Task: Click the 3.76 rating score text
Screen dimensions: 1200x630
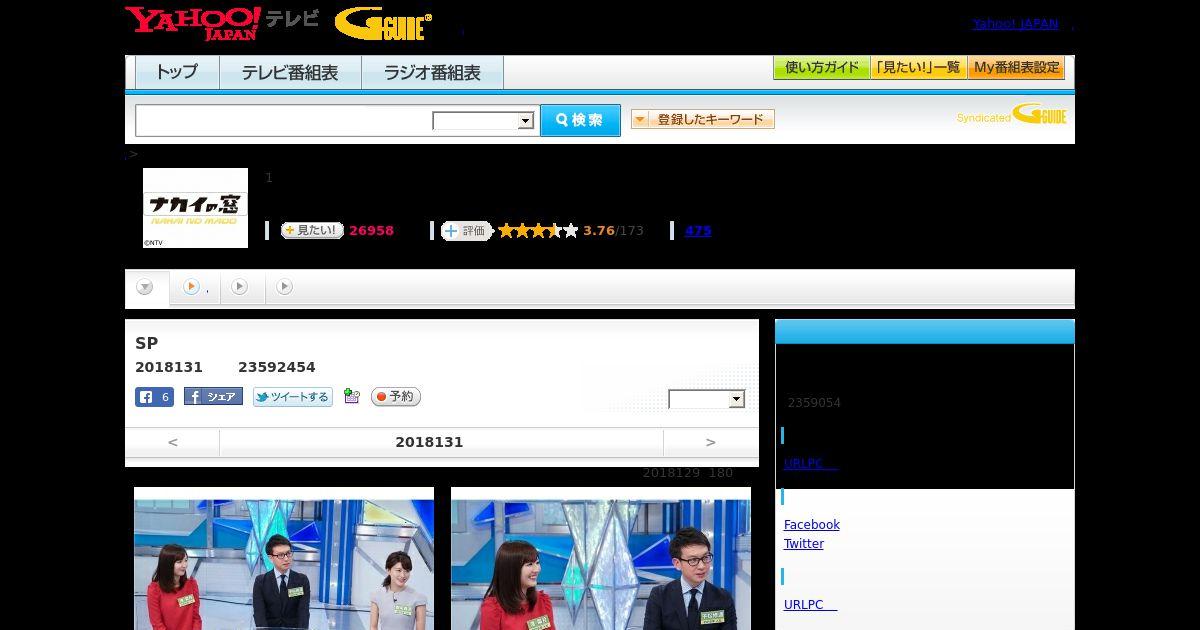Action: click(x=599, y=231)
